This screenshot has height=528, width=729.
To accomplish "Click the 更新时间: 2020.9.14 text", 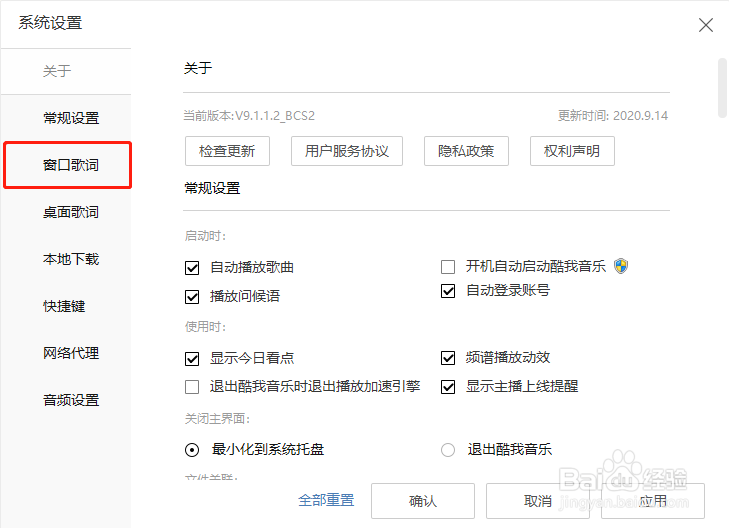I will tap(613, 116).
